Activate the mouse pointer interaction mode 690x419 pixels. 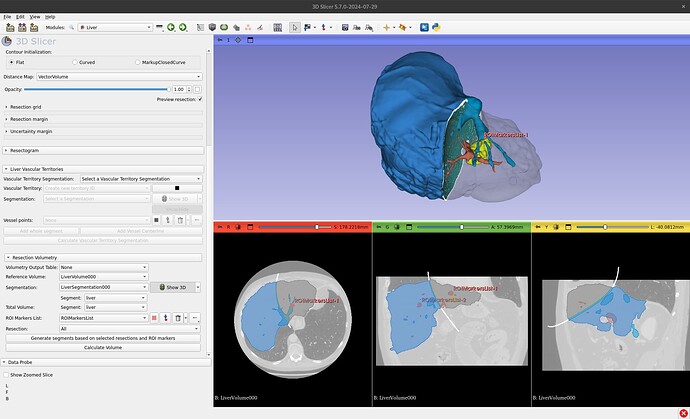(x=295, y=27)
